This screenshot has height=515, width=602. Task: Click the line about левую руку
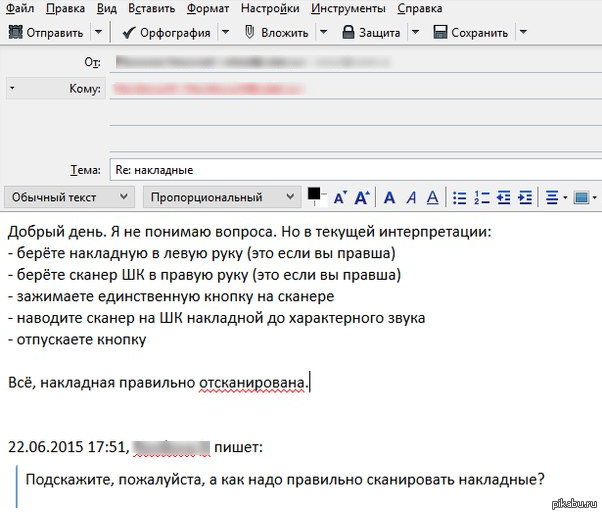coord(202,253)
